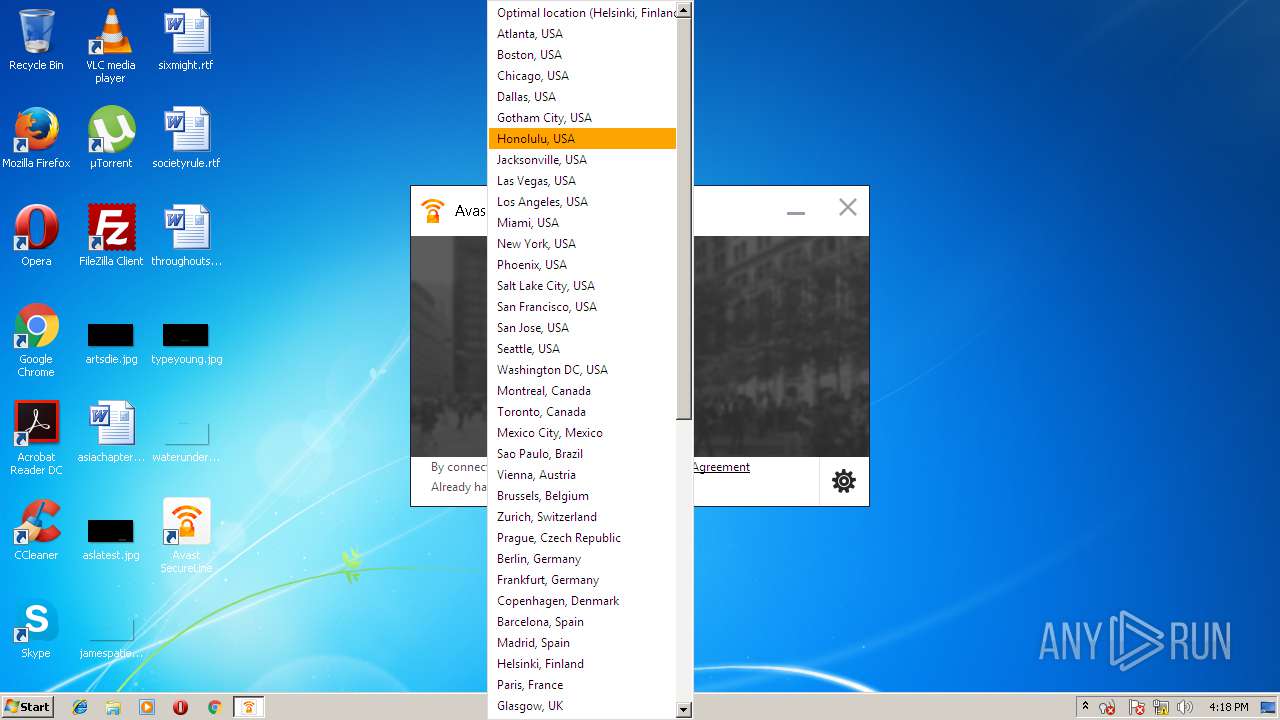Open aslatest.jpg image file
The height and width of the screenshot is (720, 1280).
(111, 538)
